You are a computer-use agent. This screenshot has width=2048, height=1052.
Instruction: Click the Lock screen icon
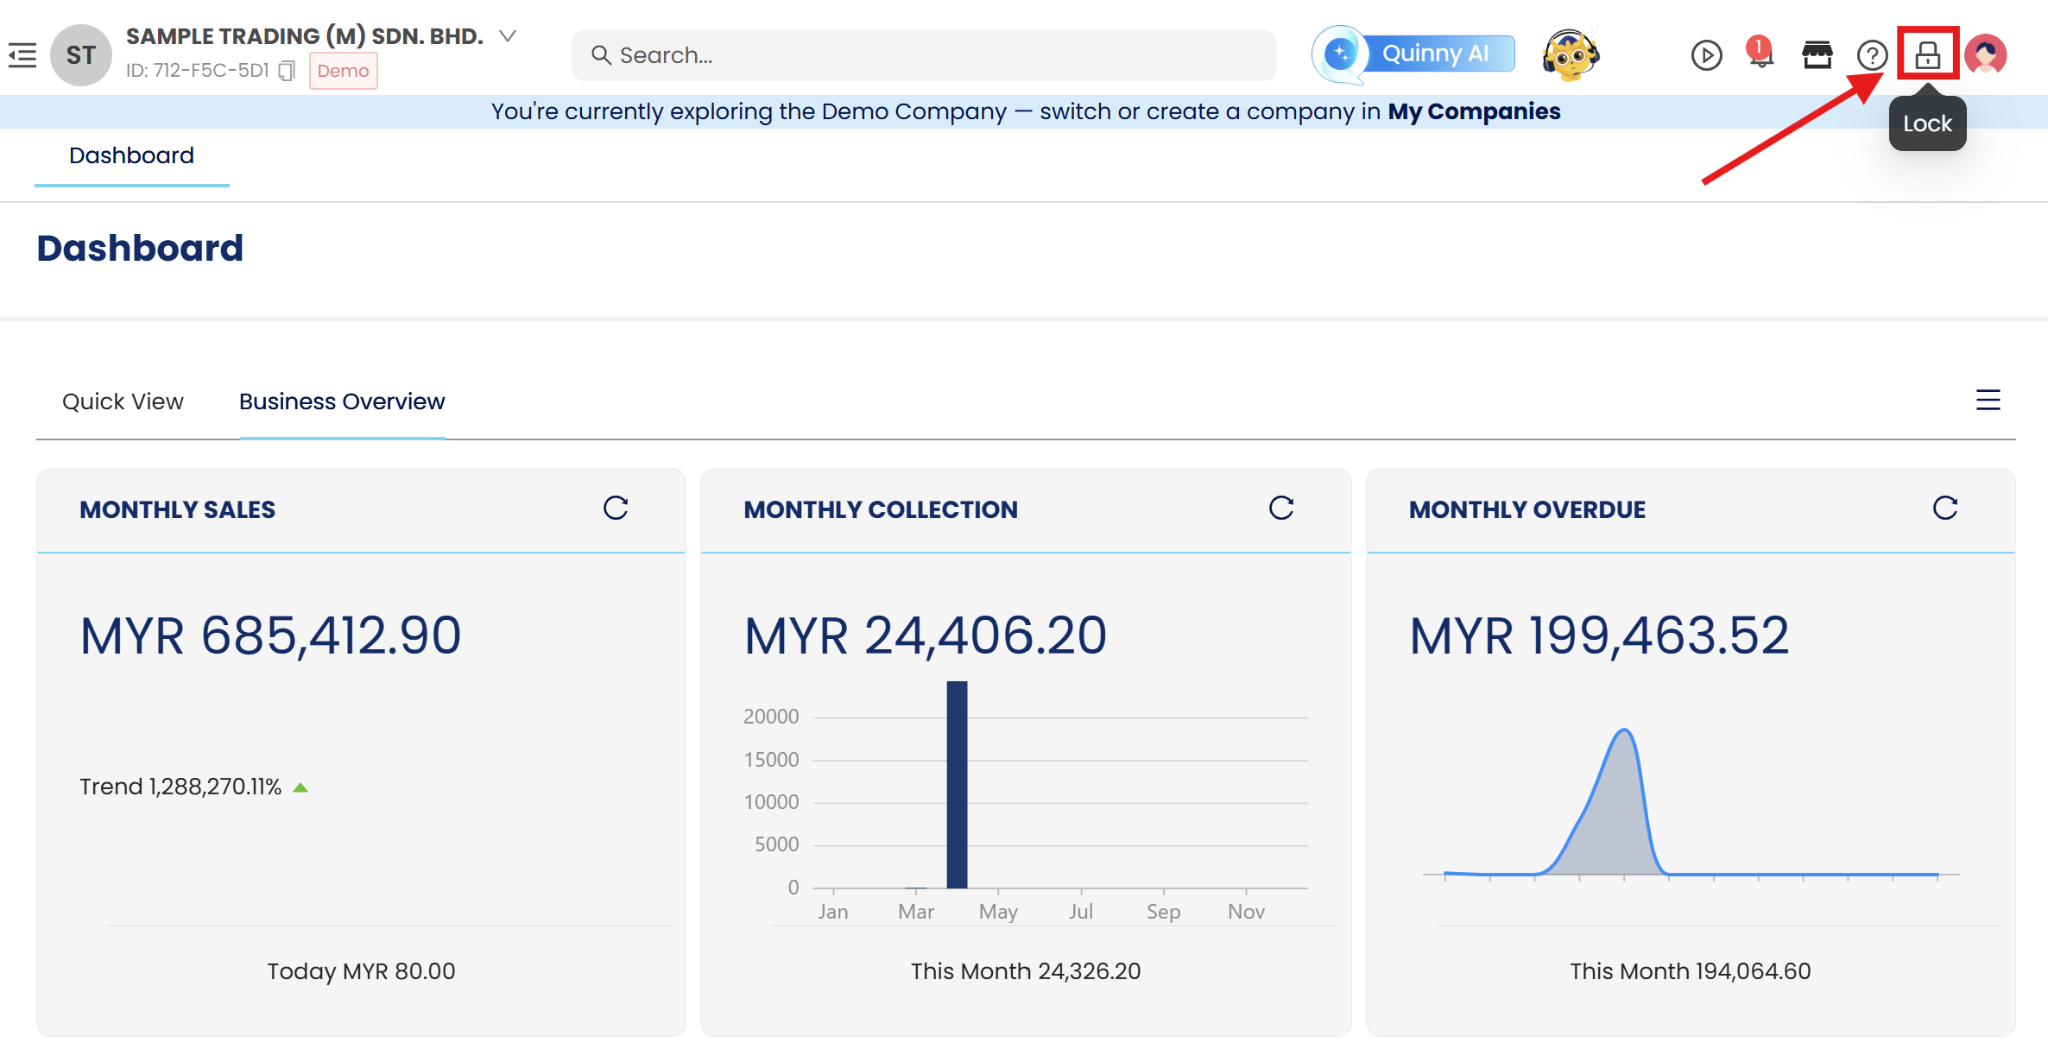point(1927,55)
